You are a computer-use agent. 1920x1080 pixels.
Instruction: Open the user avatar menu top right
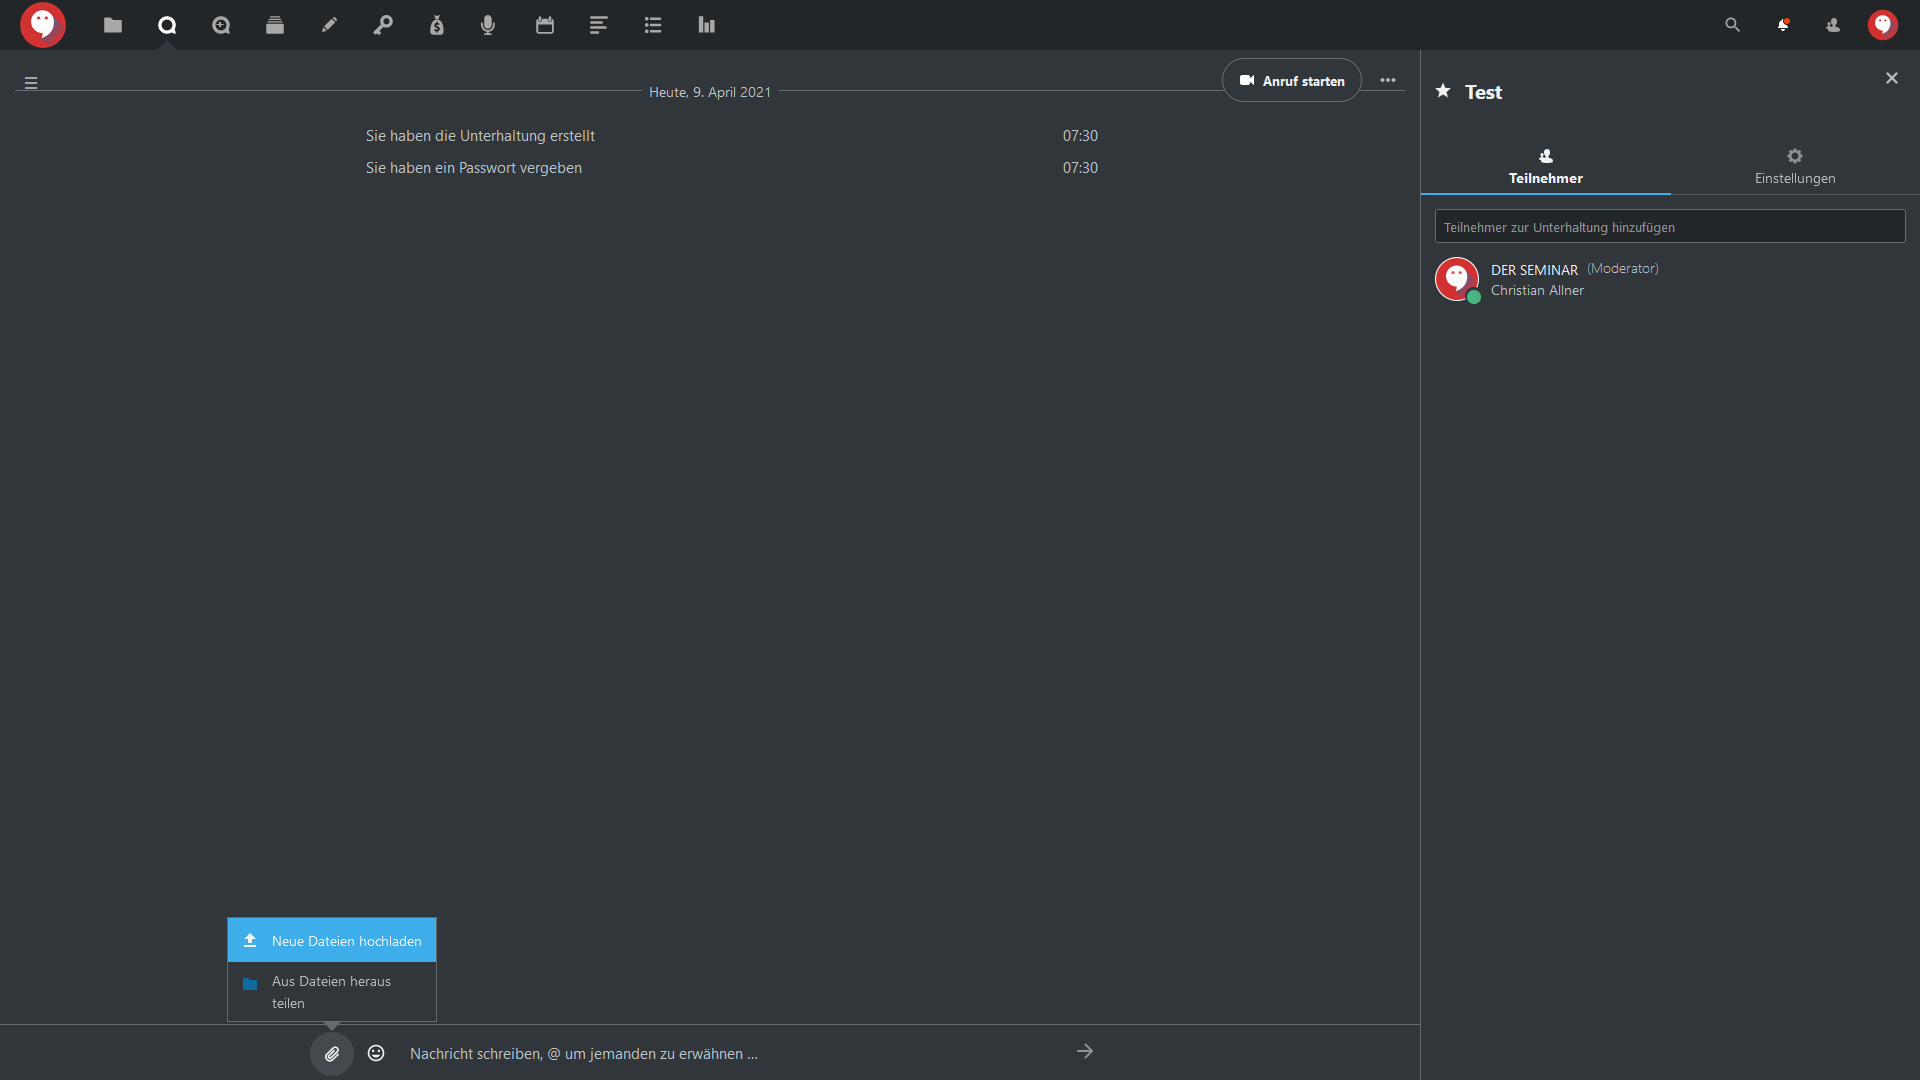coord(1883,25)
